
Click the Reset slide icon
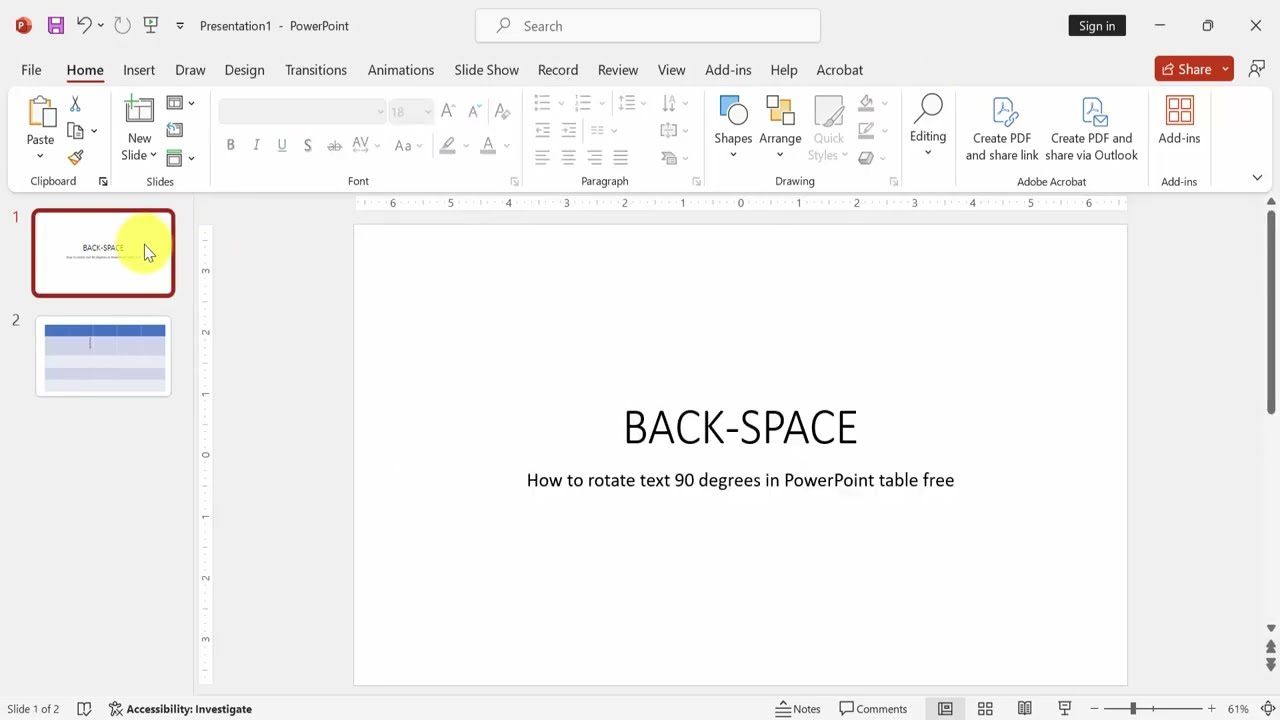[x=175, y=130]
